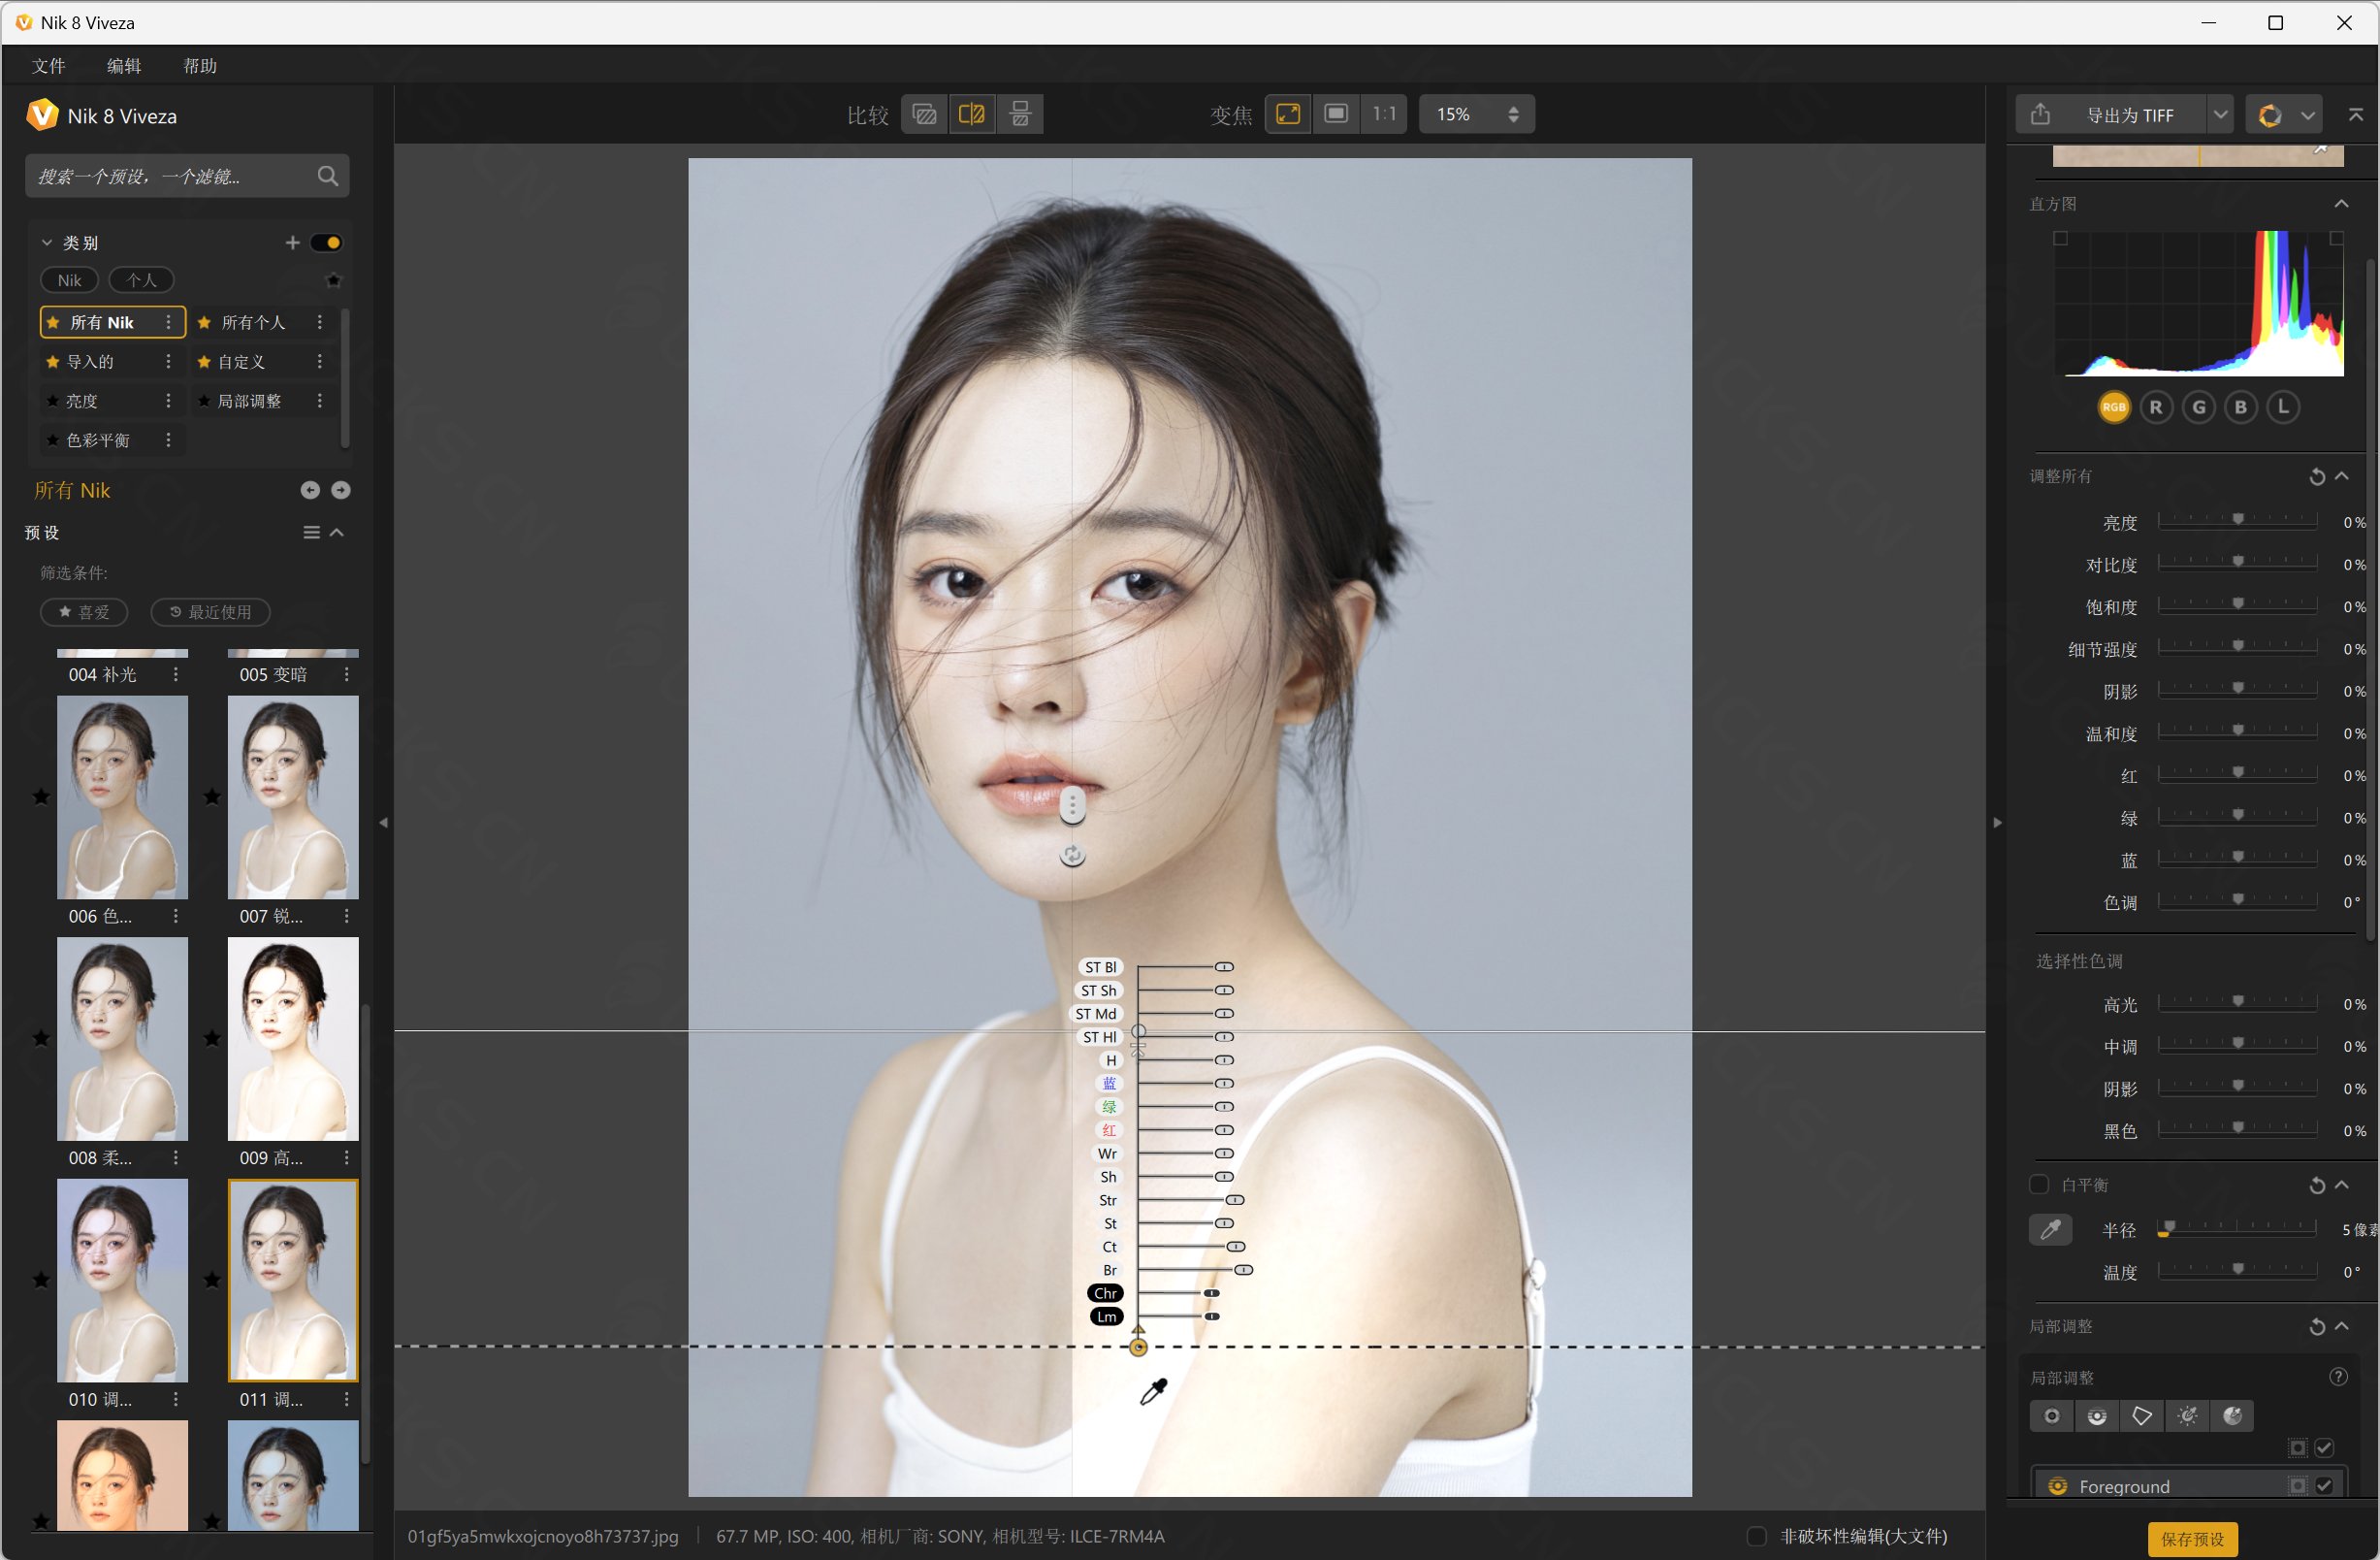Viewport: 2380px width, 1560px height.
Task: Open the presets list menu icon
Action: click(312, 533)
